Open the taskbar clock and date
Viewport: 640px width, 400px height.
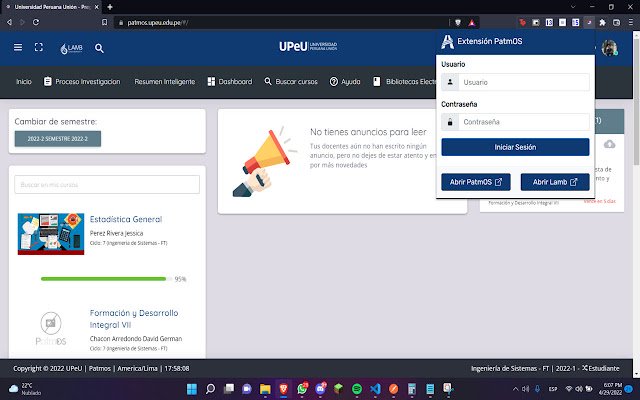(613, 389)
